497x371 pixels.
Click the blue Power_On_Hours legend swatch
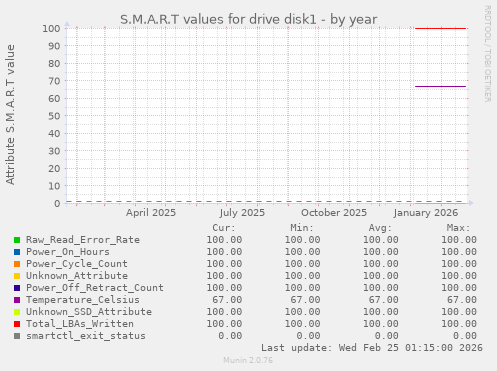click(17, 252)
